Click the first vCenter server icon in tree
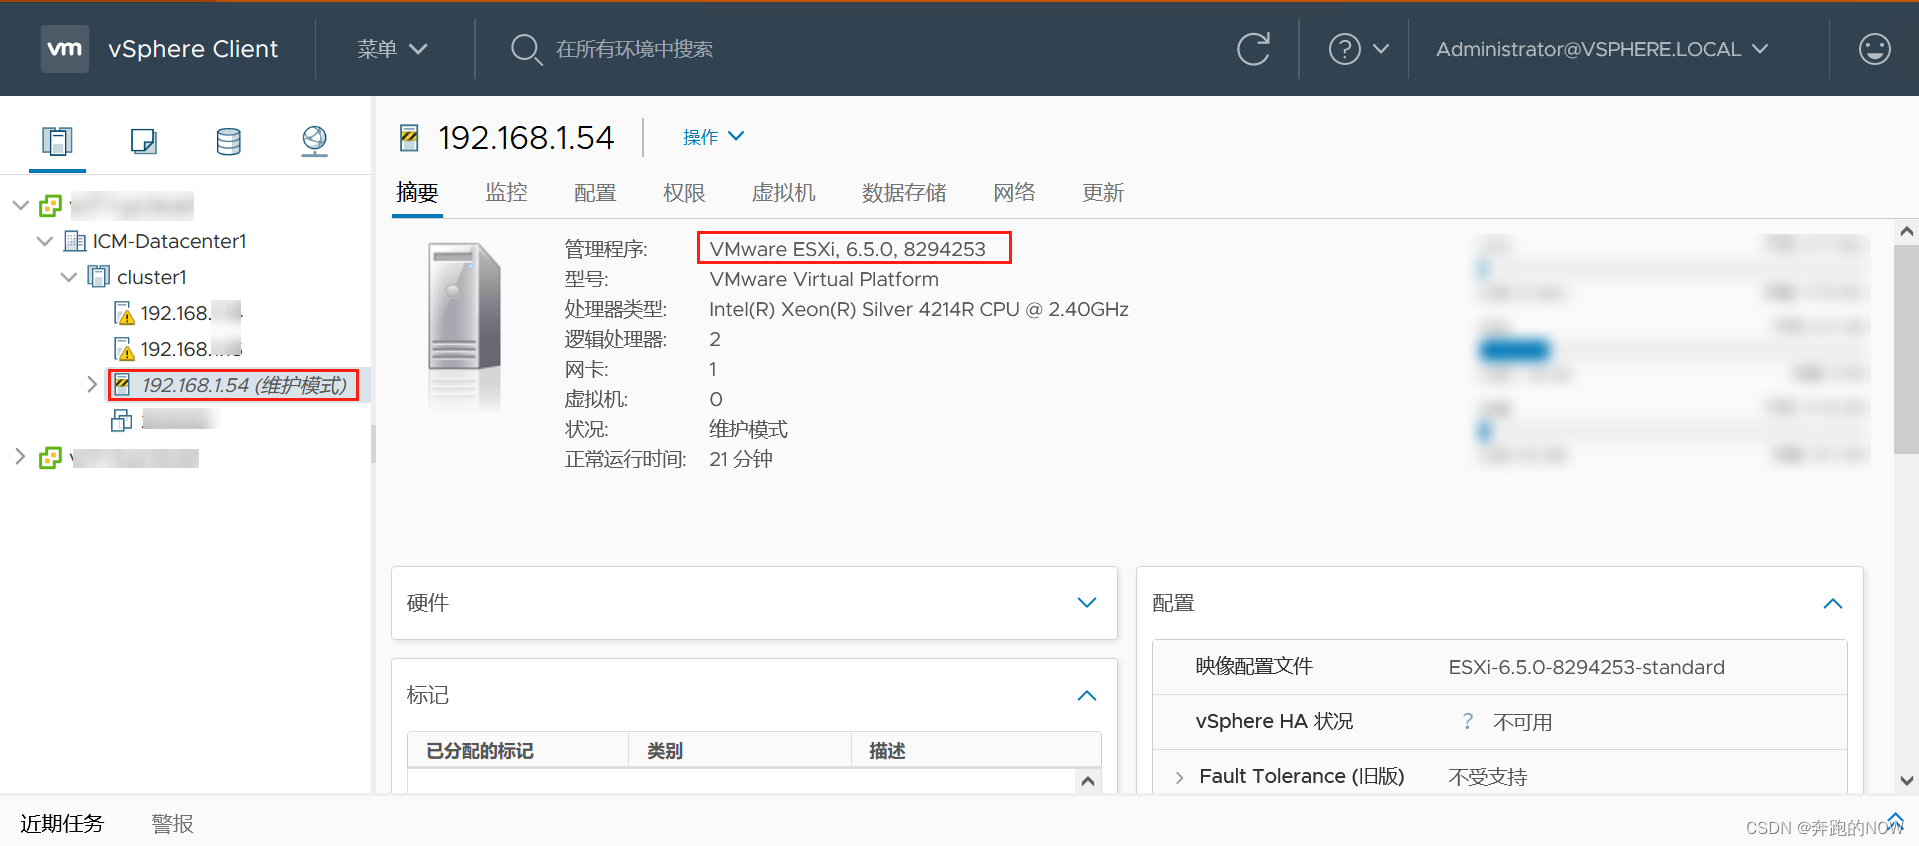 pyautogui.click(x=50, y=206)
